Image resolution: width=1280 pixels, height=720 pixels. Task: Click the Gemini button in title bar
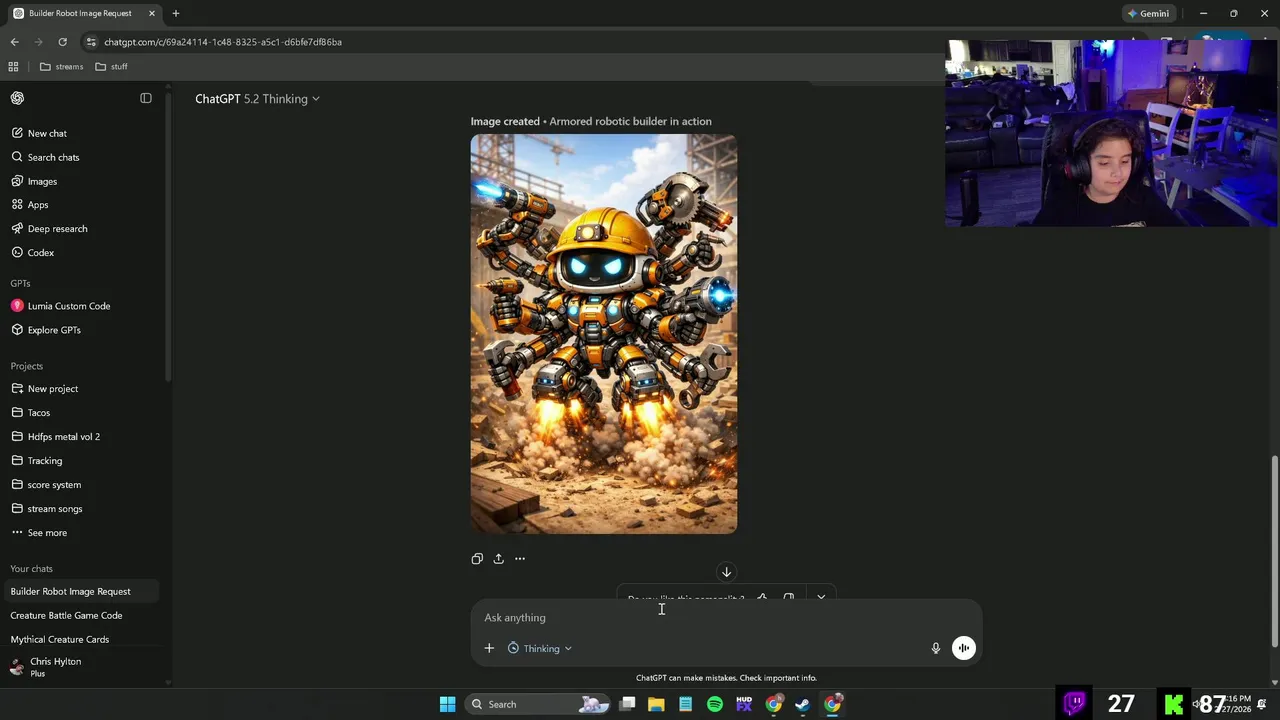pyautogui.click(x=1147, y=13)
